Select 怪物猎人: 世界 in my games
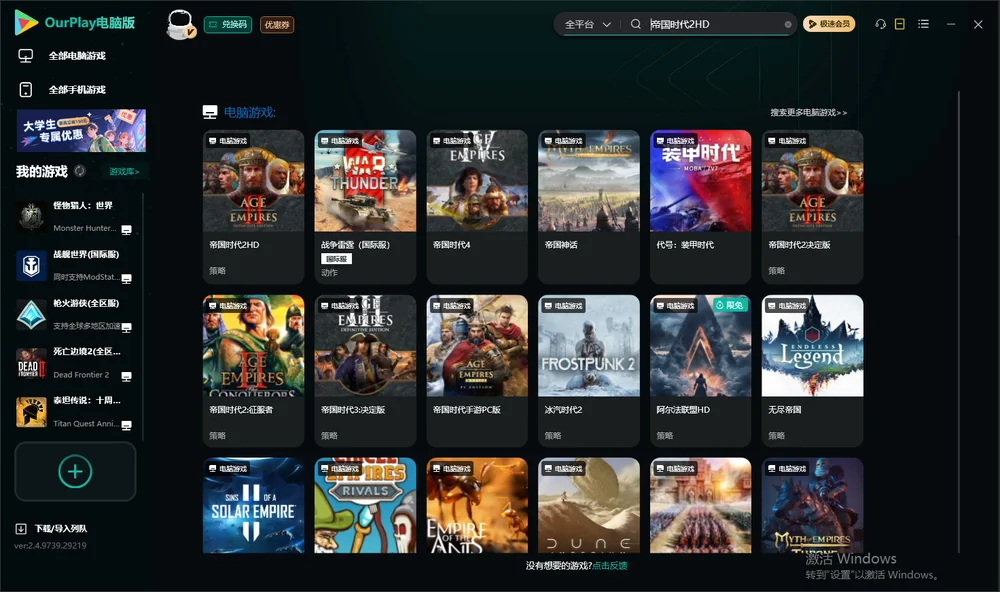Image resolution: width=1000 pixels, height=592 pixels. click(75, 217)
